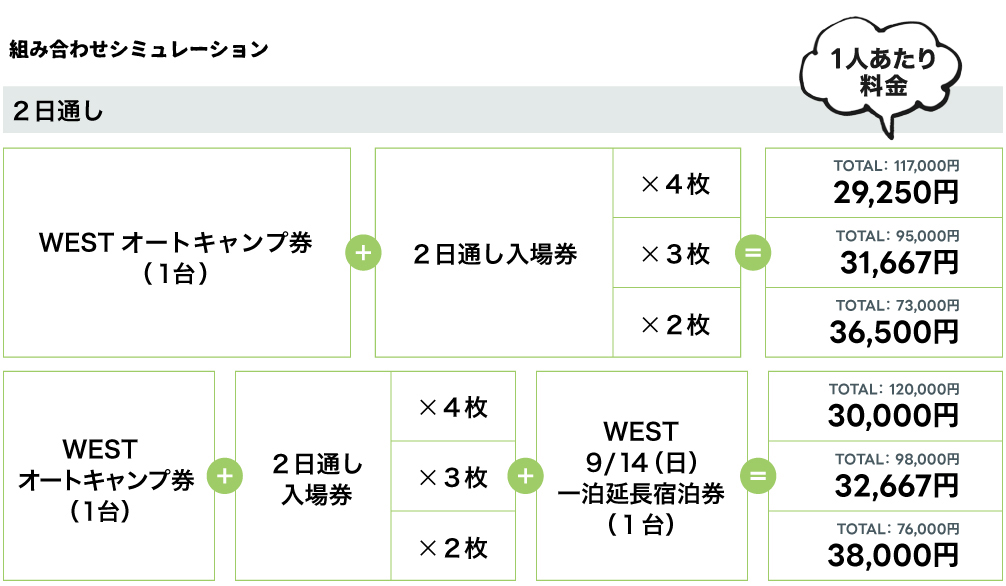Click the 38,000円 price cell

(x=885, y=546)
